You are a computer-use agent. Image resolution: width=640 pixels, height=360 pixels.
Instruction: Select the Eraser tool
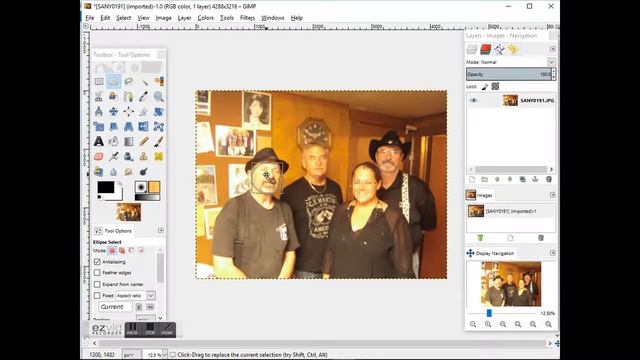(99, 156)
